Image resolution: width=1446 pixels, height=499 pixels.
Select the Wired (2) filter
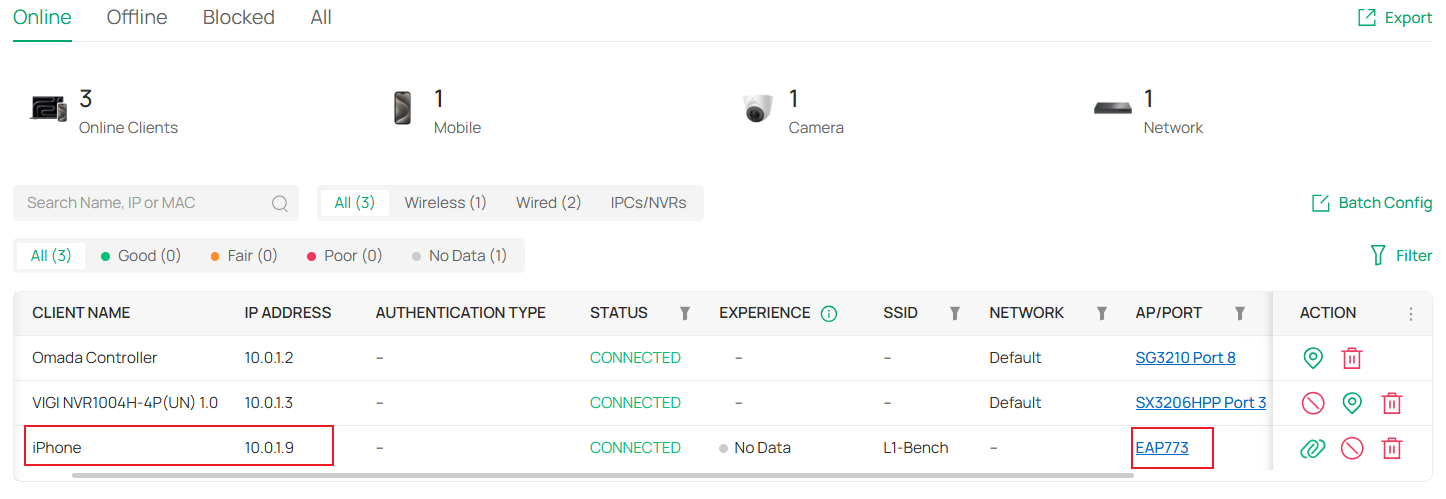548,203
